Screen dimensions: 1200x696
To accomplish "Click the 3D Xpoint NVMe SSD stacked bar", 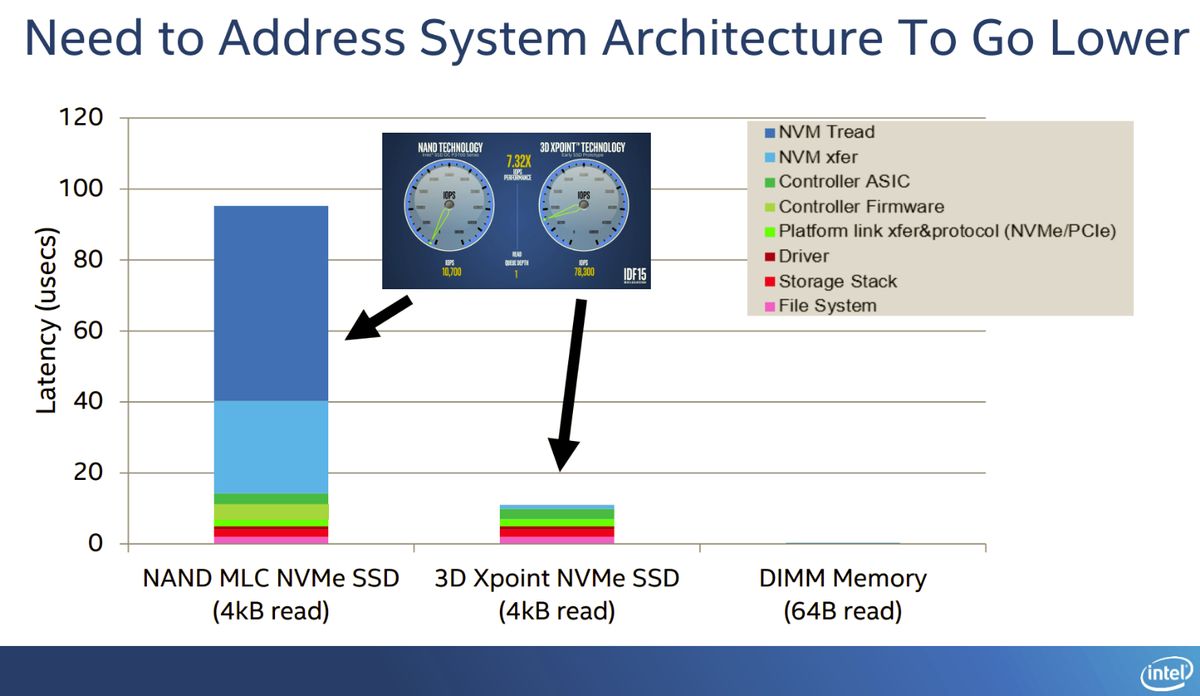I will click(x=557, y=524).
